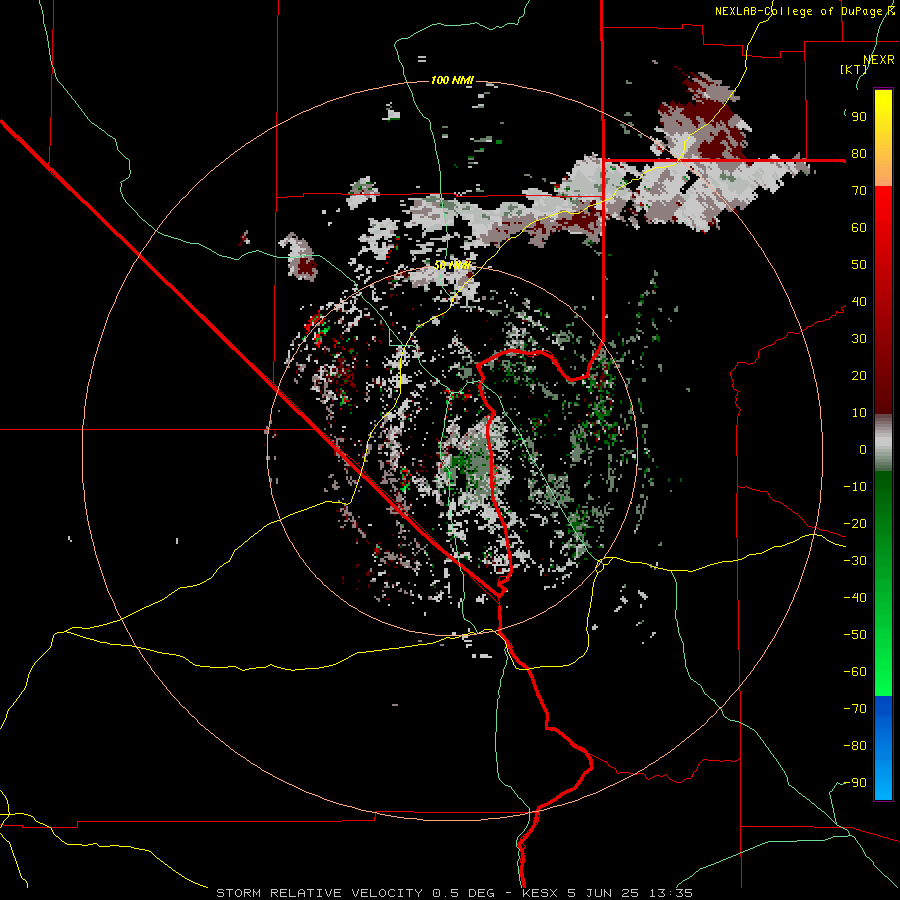Select the positive 90 knot scale label
900x900 pixels.
[x=859, y=117]
